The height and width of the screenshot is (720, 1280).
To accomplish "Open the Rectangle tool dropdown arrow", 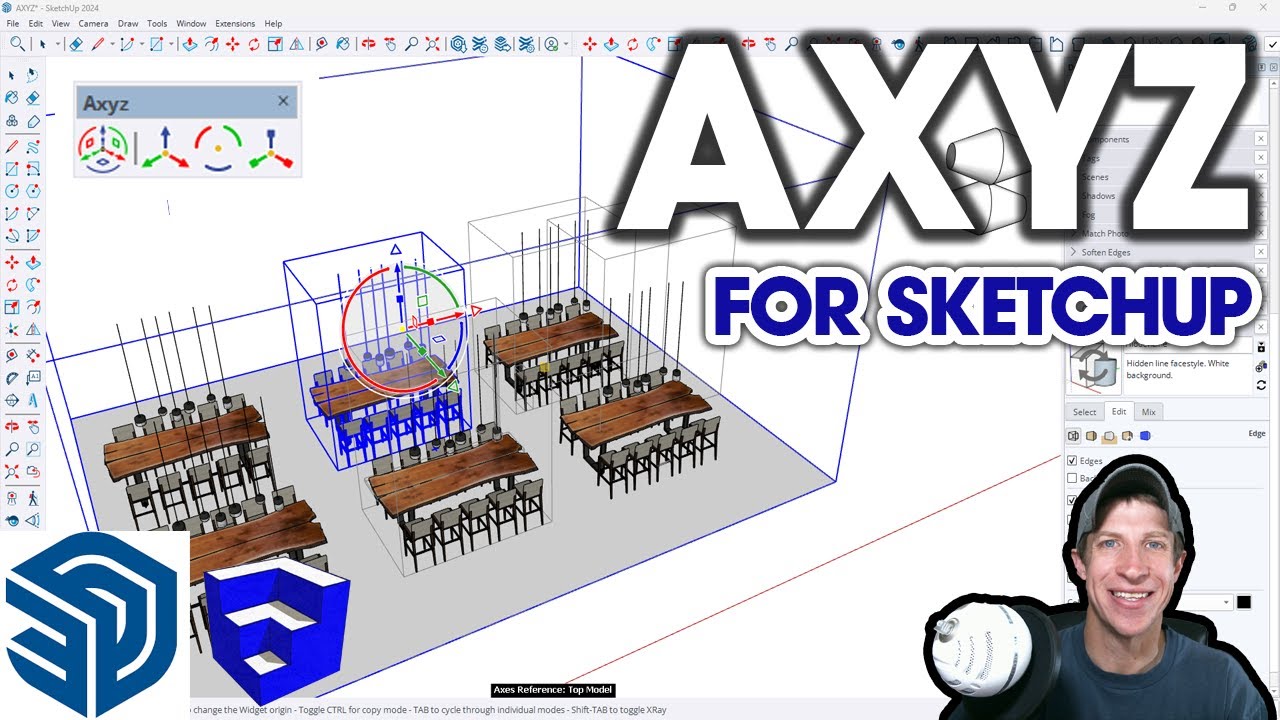I will click(171, 44).
